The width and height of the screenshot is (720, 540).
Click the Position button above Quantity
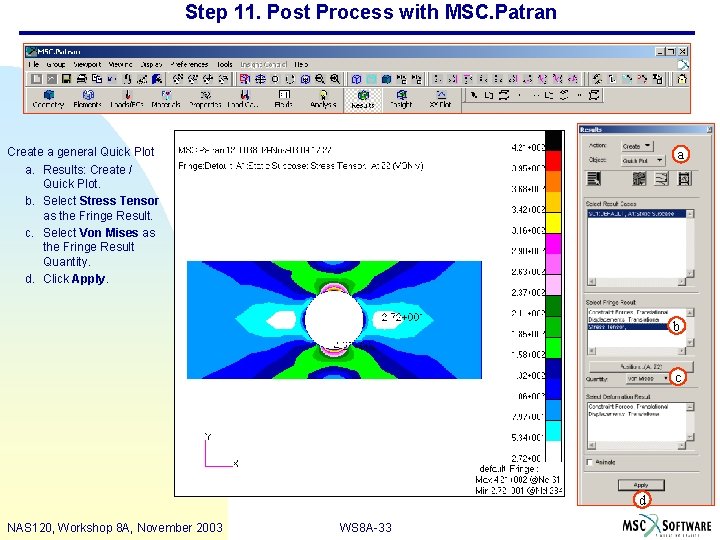coord(641,366)
